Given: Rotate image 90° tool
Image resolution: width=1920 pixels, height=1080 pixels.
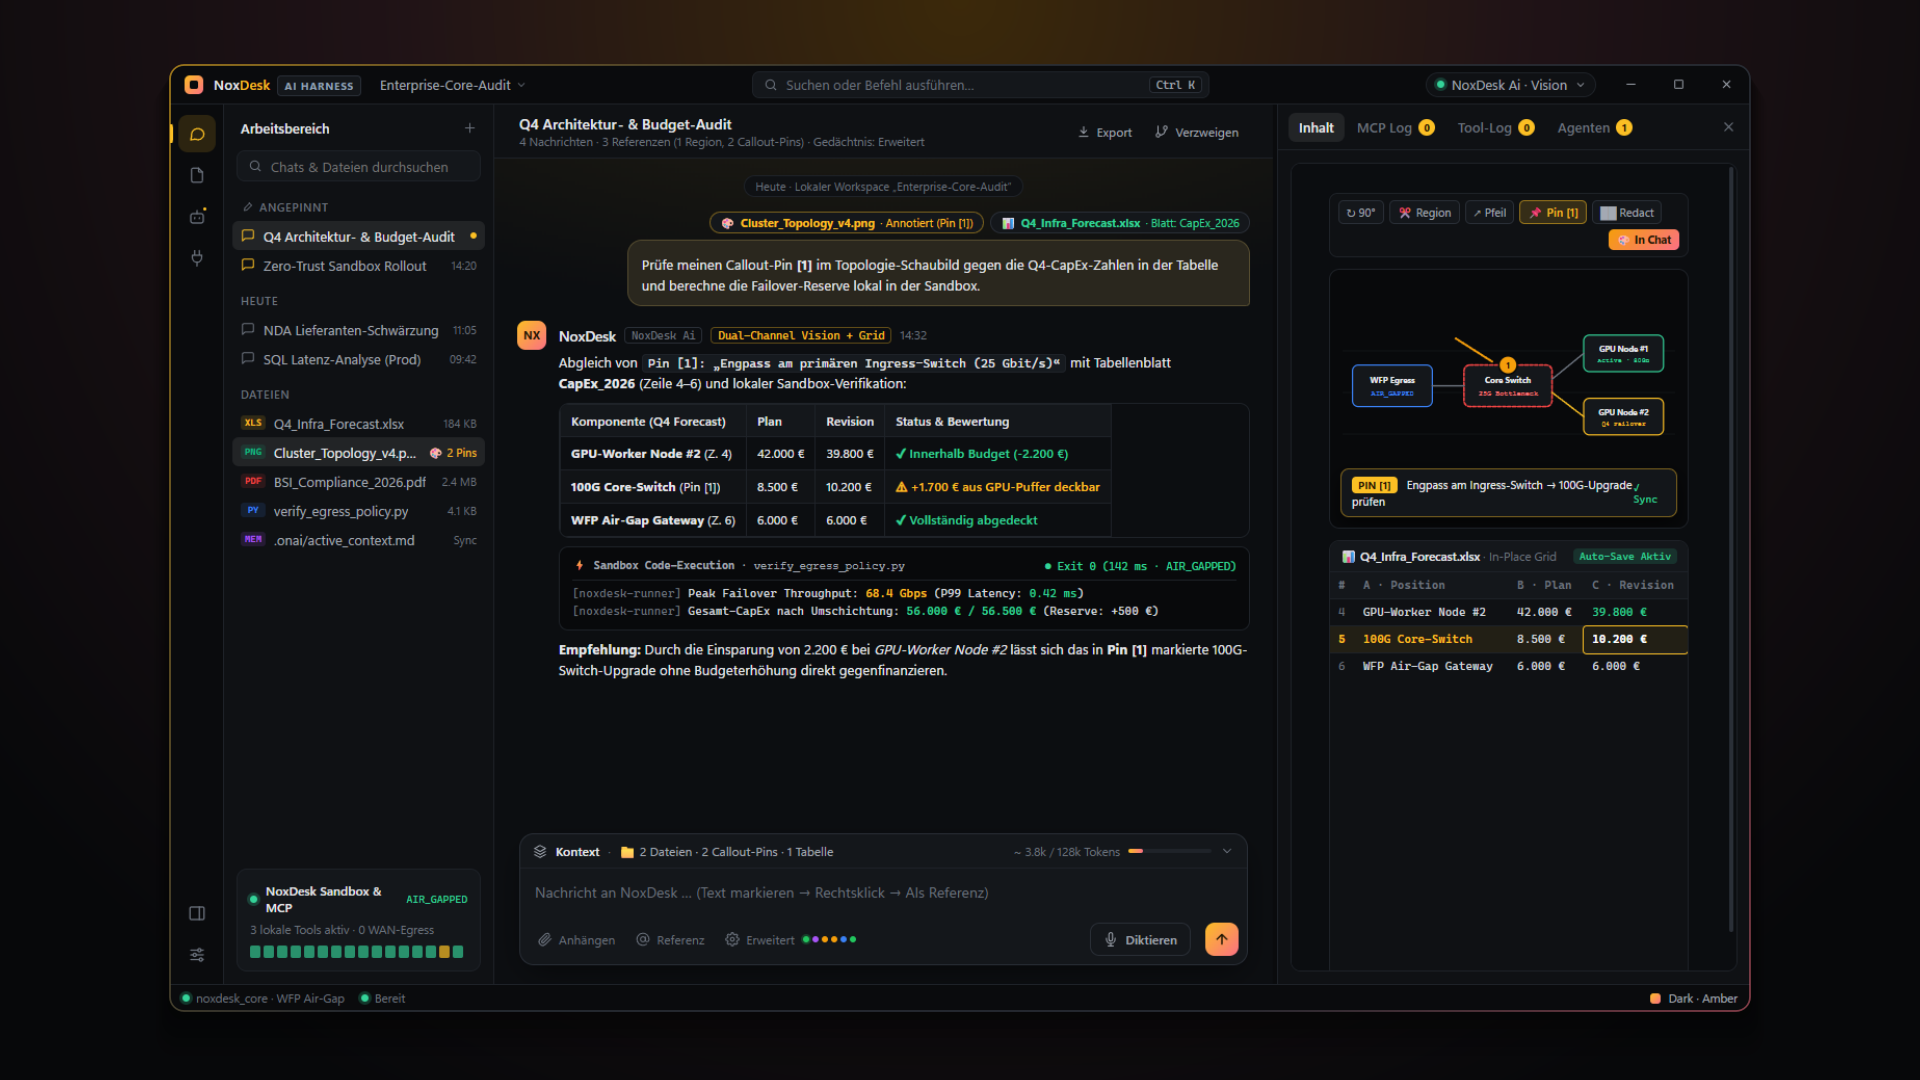Looking at the screenshot, I should pyautogui.click(x=1361, y=213).
